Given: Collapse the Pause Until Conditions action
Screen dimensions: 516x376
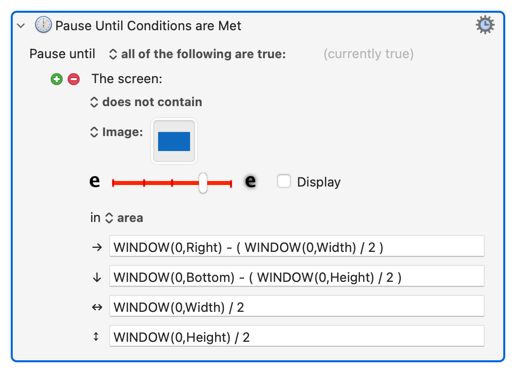Looking at the screenshot, I should pos(21,26).
